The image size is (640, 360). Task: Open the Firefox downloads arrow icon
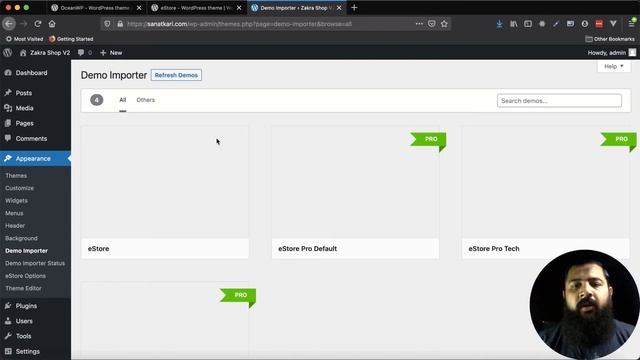[x=499, y=24]
